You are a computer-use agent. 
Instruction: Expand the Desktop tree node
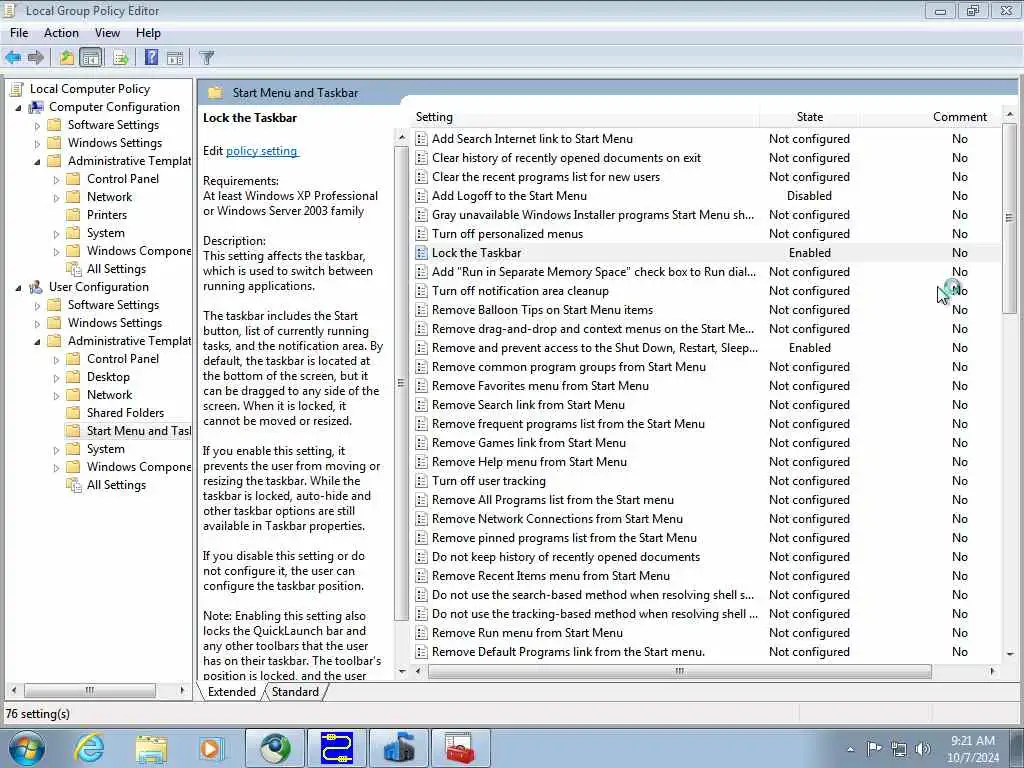[56, 377]
